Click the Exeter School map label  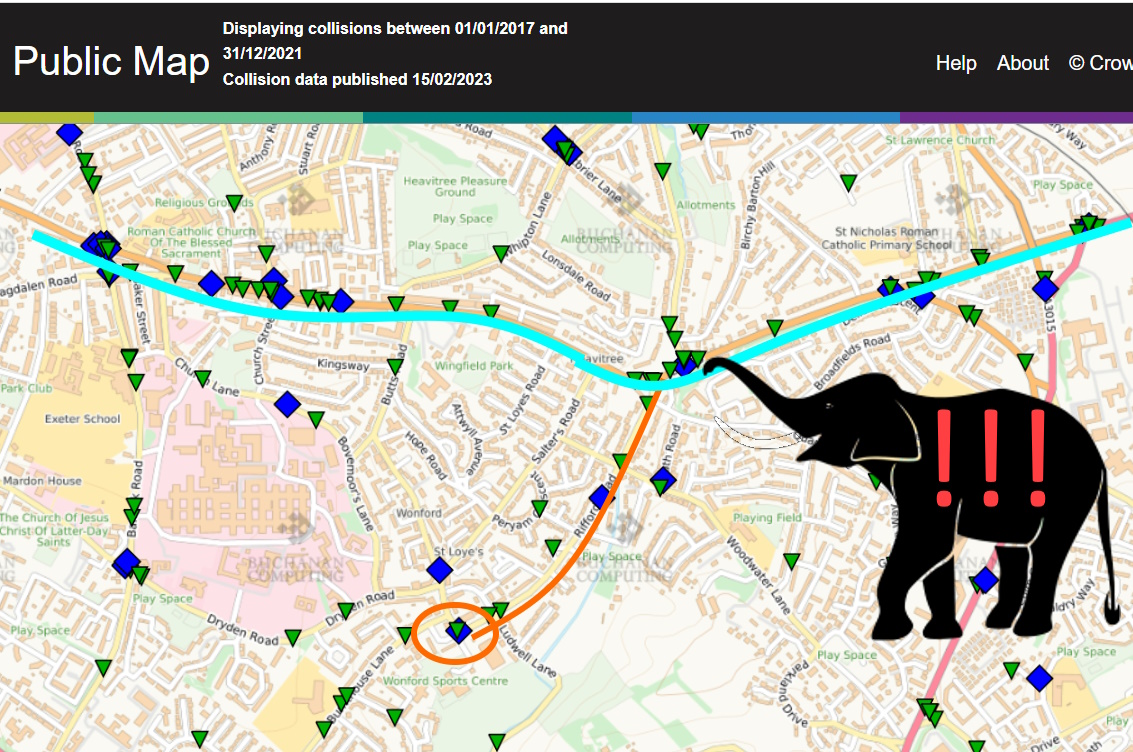(82, 419)
